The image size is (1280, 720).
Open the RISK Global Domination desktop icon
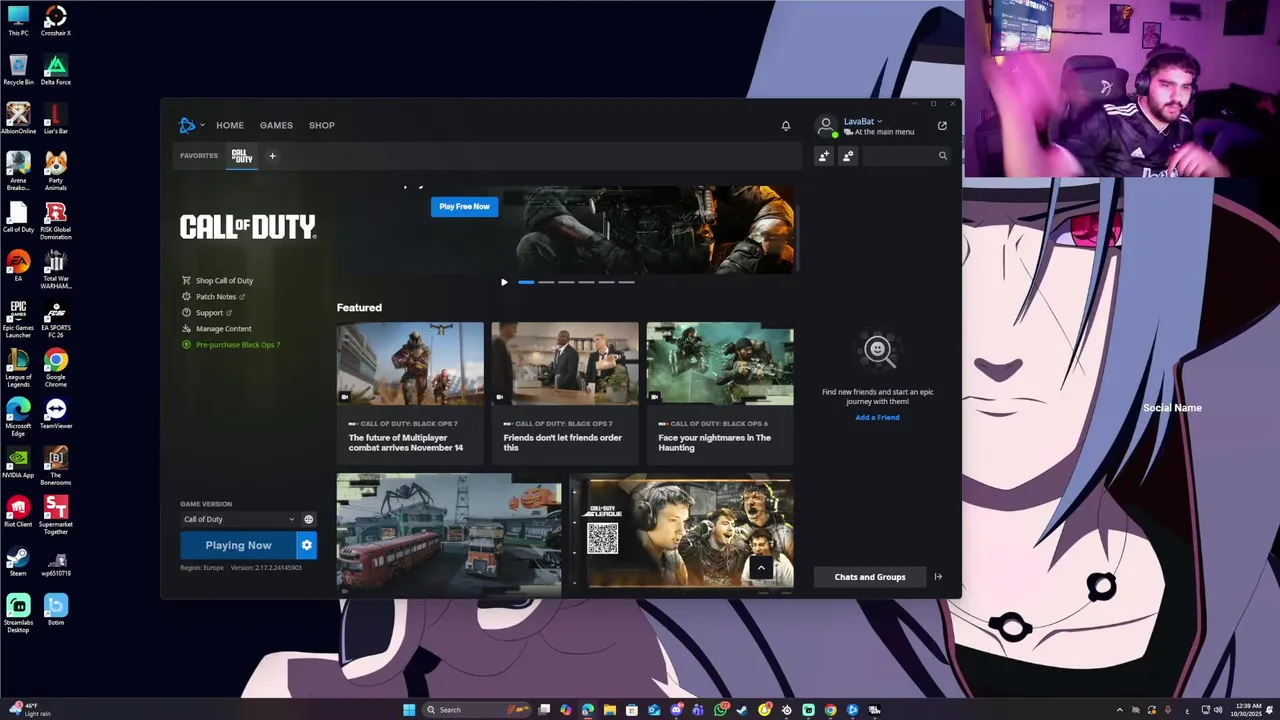click(x=56, y=220)
